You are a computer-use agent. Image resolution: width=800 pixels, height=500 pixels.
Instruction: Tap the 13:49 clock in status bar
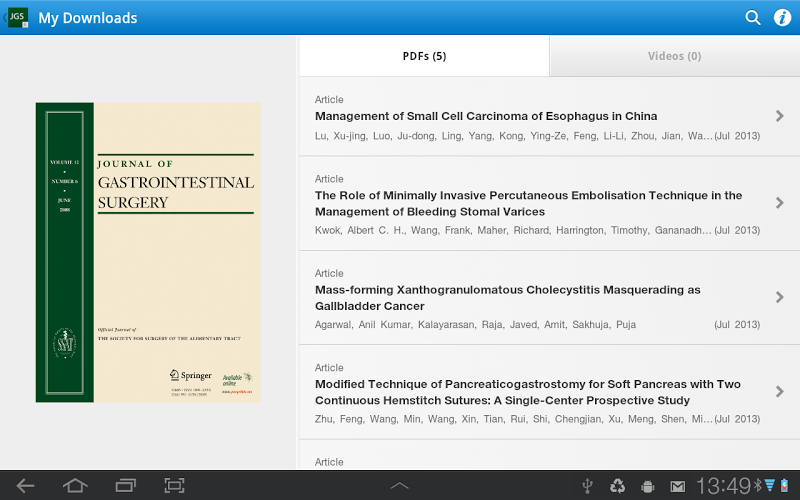tap(723, 486)
